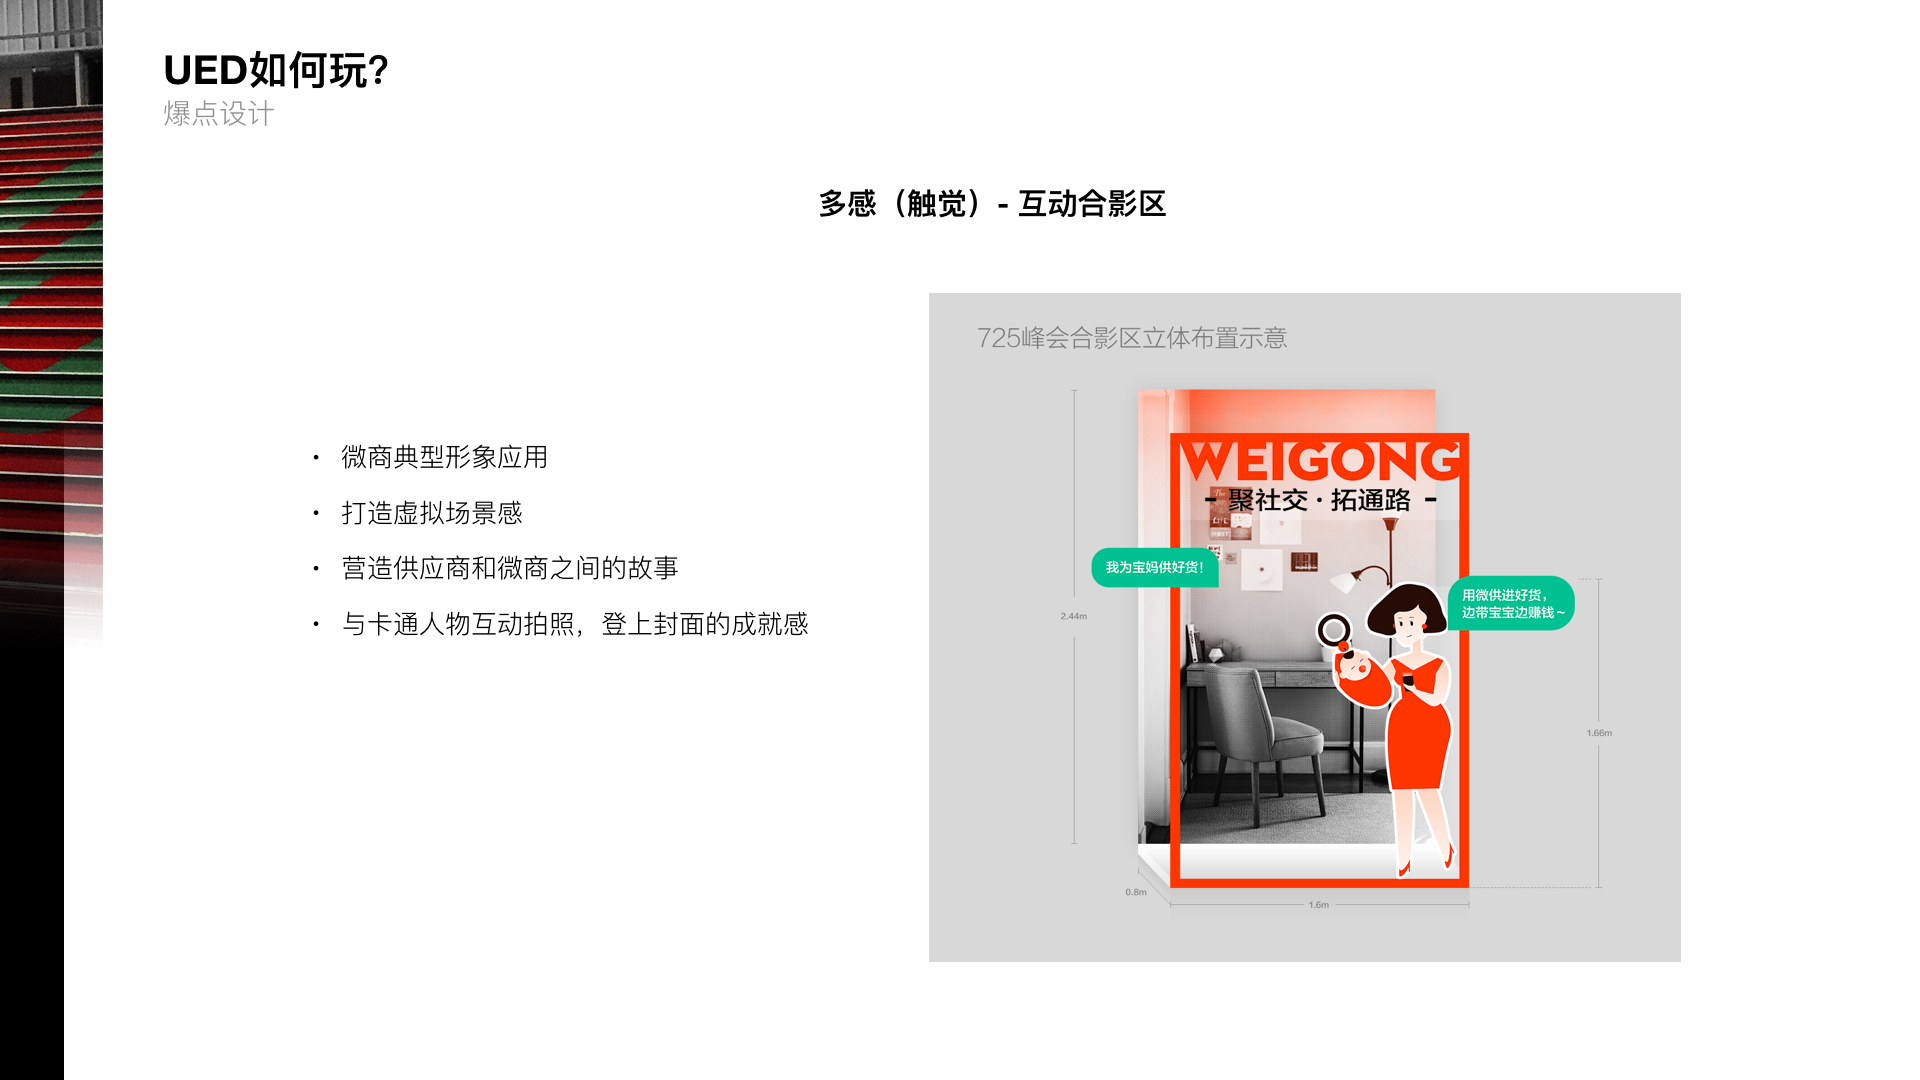1920x1080 pixels.
Task: Select the bullet '微商典型形象应用'
Action: point(445,457)
